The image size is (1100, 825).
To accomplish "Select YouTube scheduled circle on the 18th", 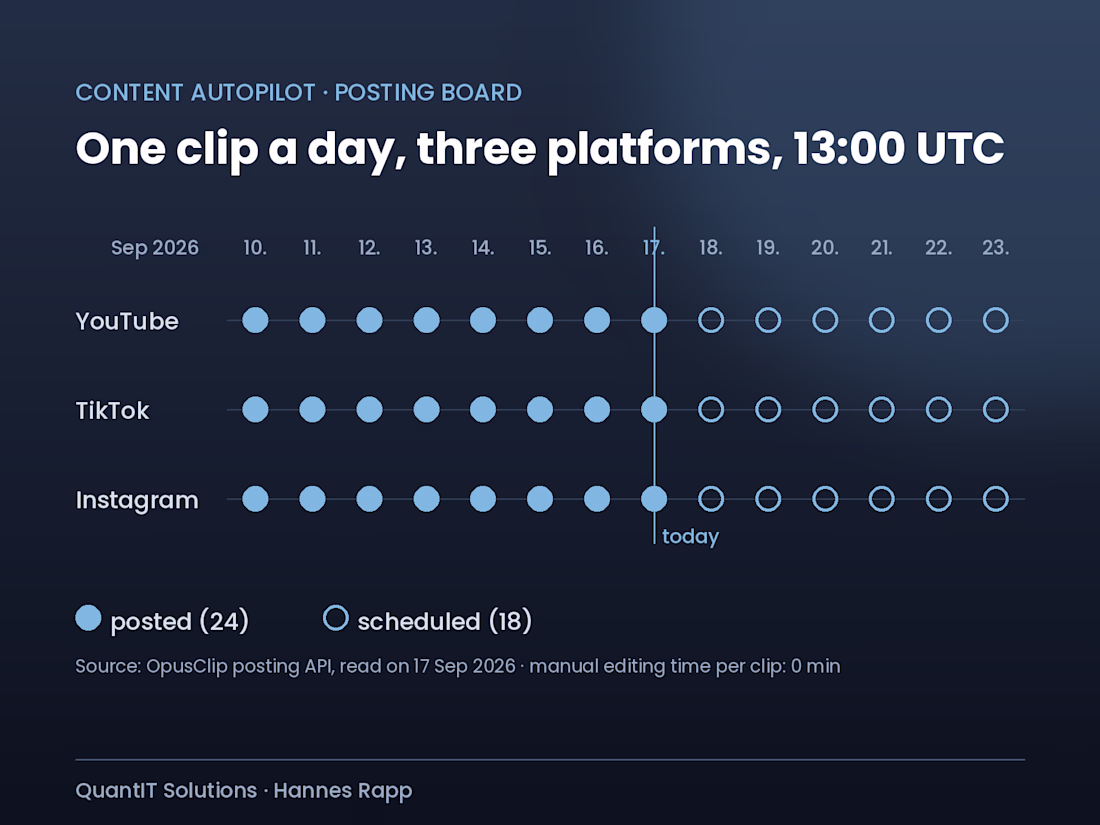I will point(711,320).
